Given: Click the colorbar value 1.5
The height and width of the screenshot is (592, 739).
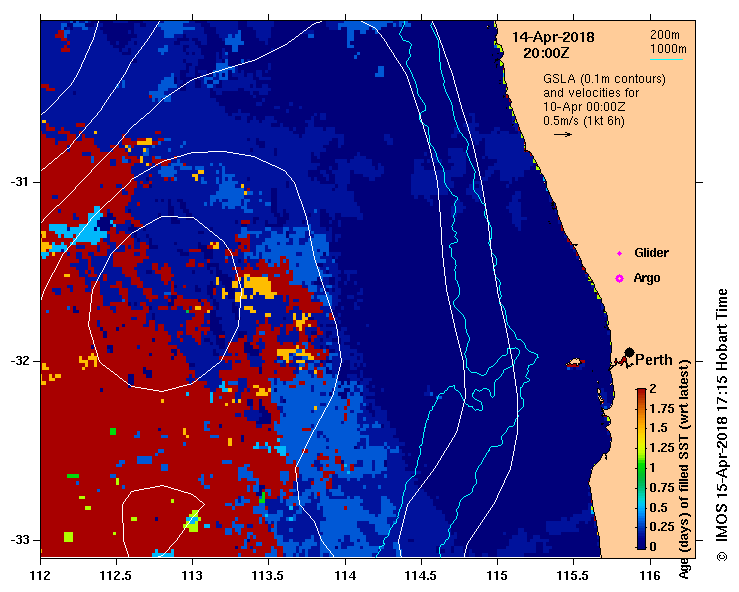Looking at the screenshot, I should coord(658,428).
